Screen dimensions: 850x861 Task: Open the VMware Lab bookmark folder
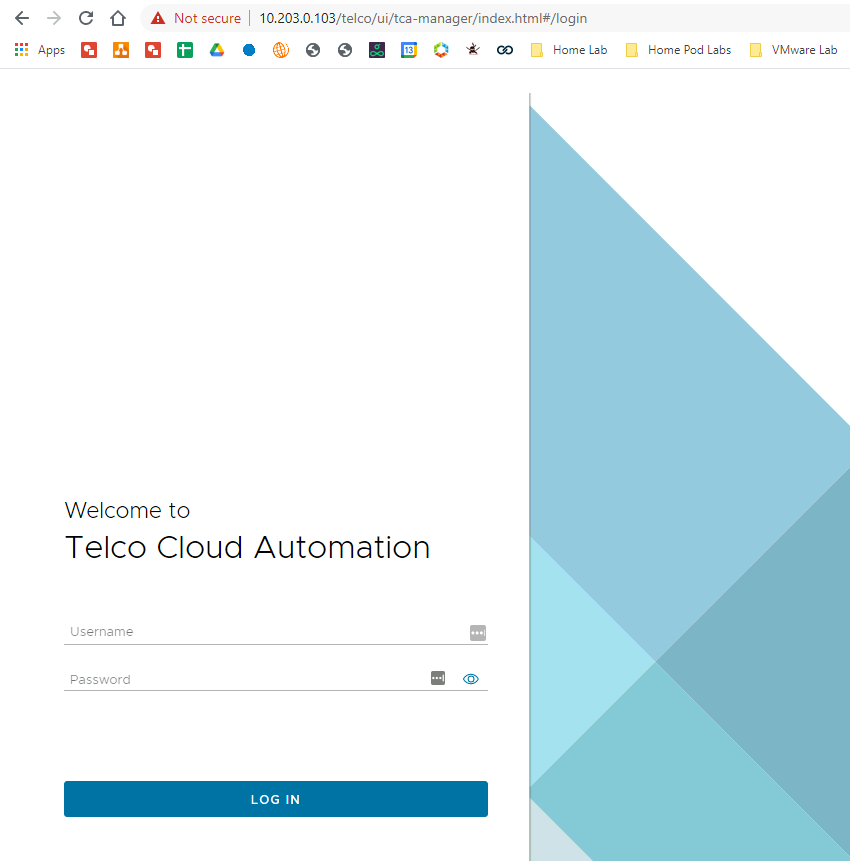pyautogui.click(x=793, y=50)
